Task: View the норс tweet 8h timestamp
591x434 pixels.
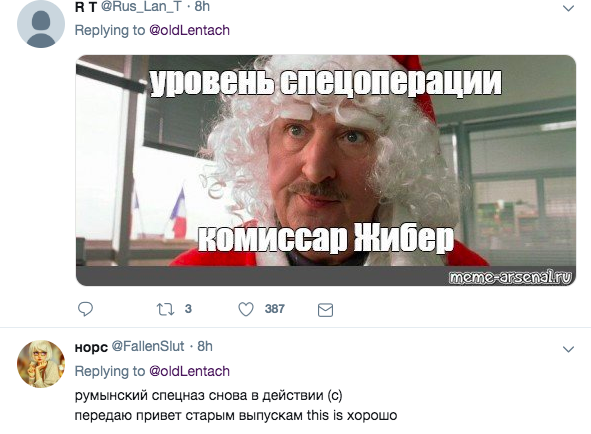Action: [x=205, y=346]
